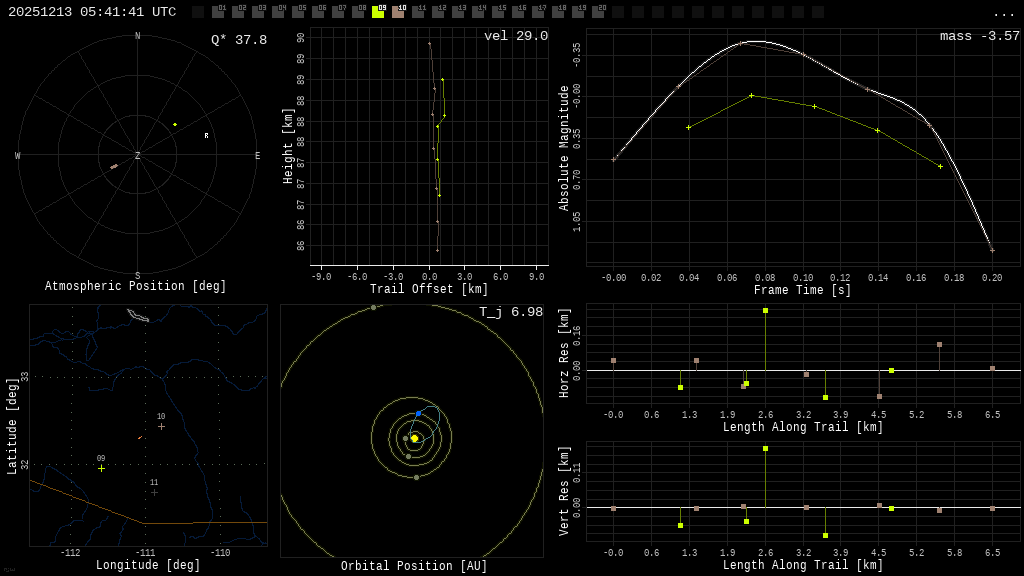This screenshot has height=576, width=1024.
Task: Click station 10 cross marker on map
Action: click(x=161, y=426)
